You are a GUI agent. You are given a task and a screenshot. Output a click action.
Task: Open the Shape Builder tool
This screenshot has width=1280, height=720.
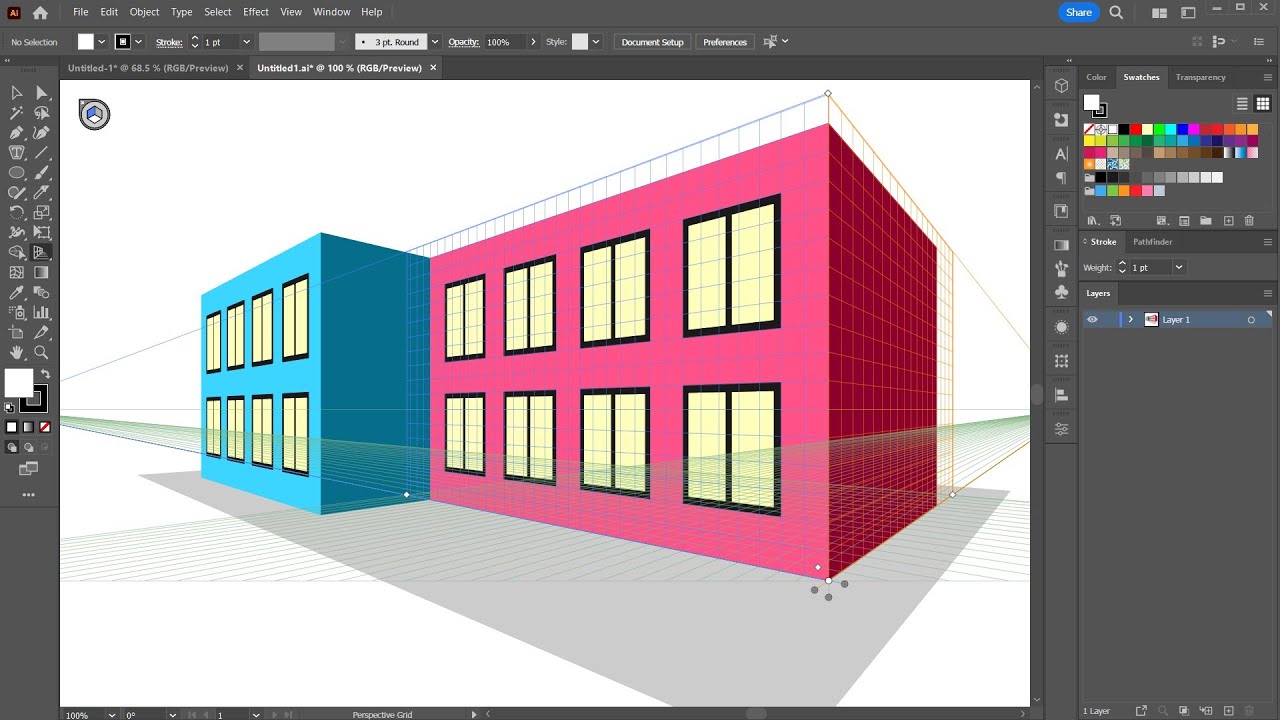click(16, 252)
